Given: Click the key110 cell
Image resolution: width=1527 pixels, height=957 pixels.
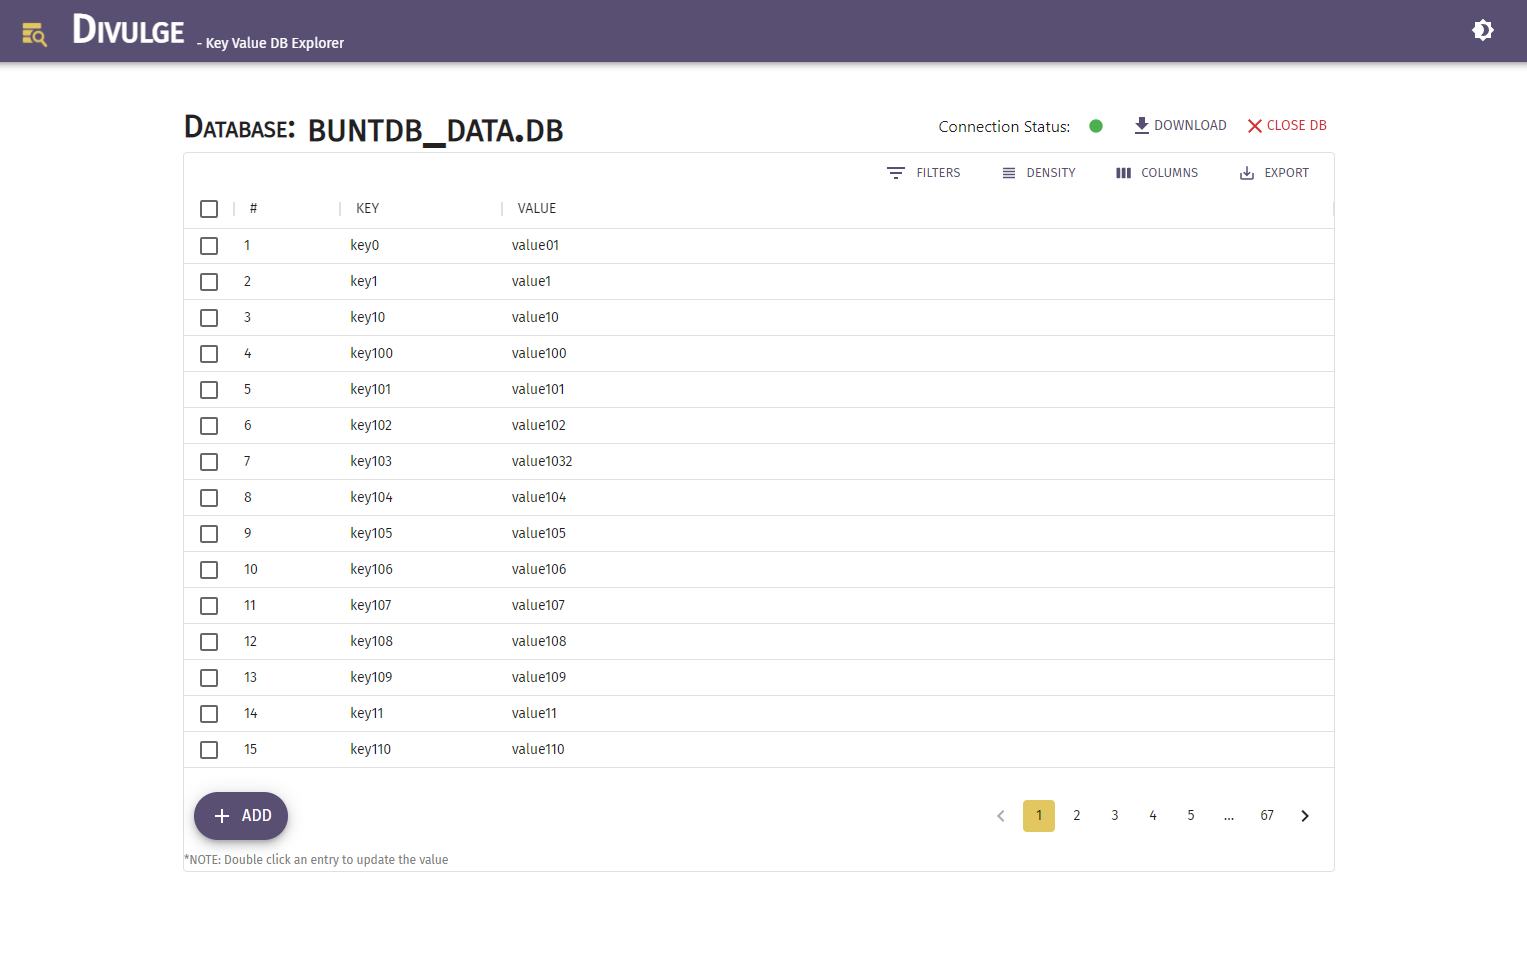Looking at the screenshot, I should pos(370,750).
